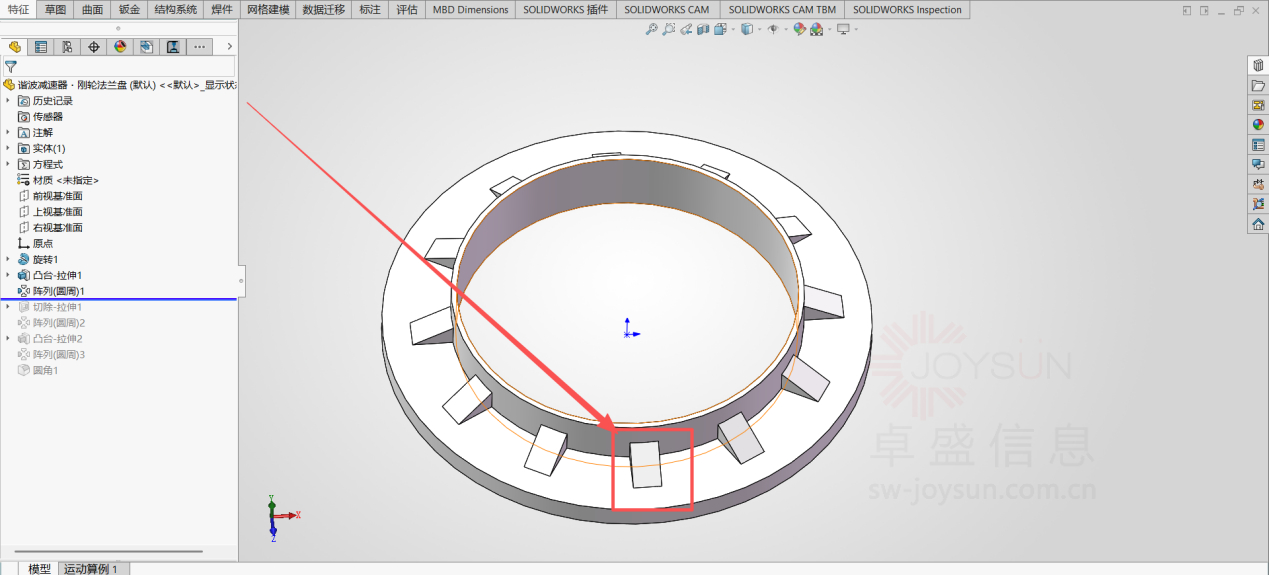Open the Design Library folder icon in task pane
The height and width of the screenshot is (575, 1269).
1258,86
